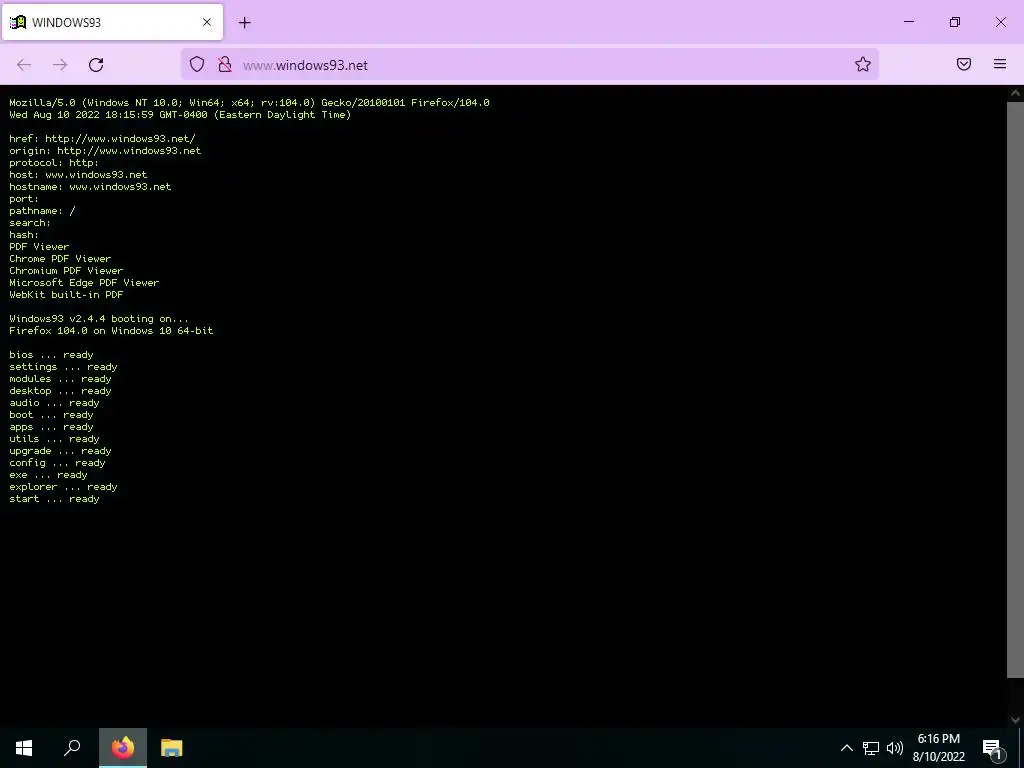Go forward in browser history
Viewport: 1024px width, 768px height.
[x=60, y=65]
